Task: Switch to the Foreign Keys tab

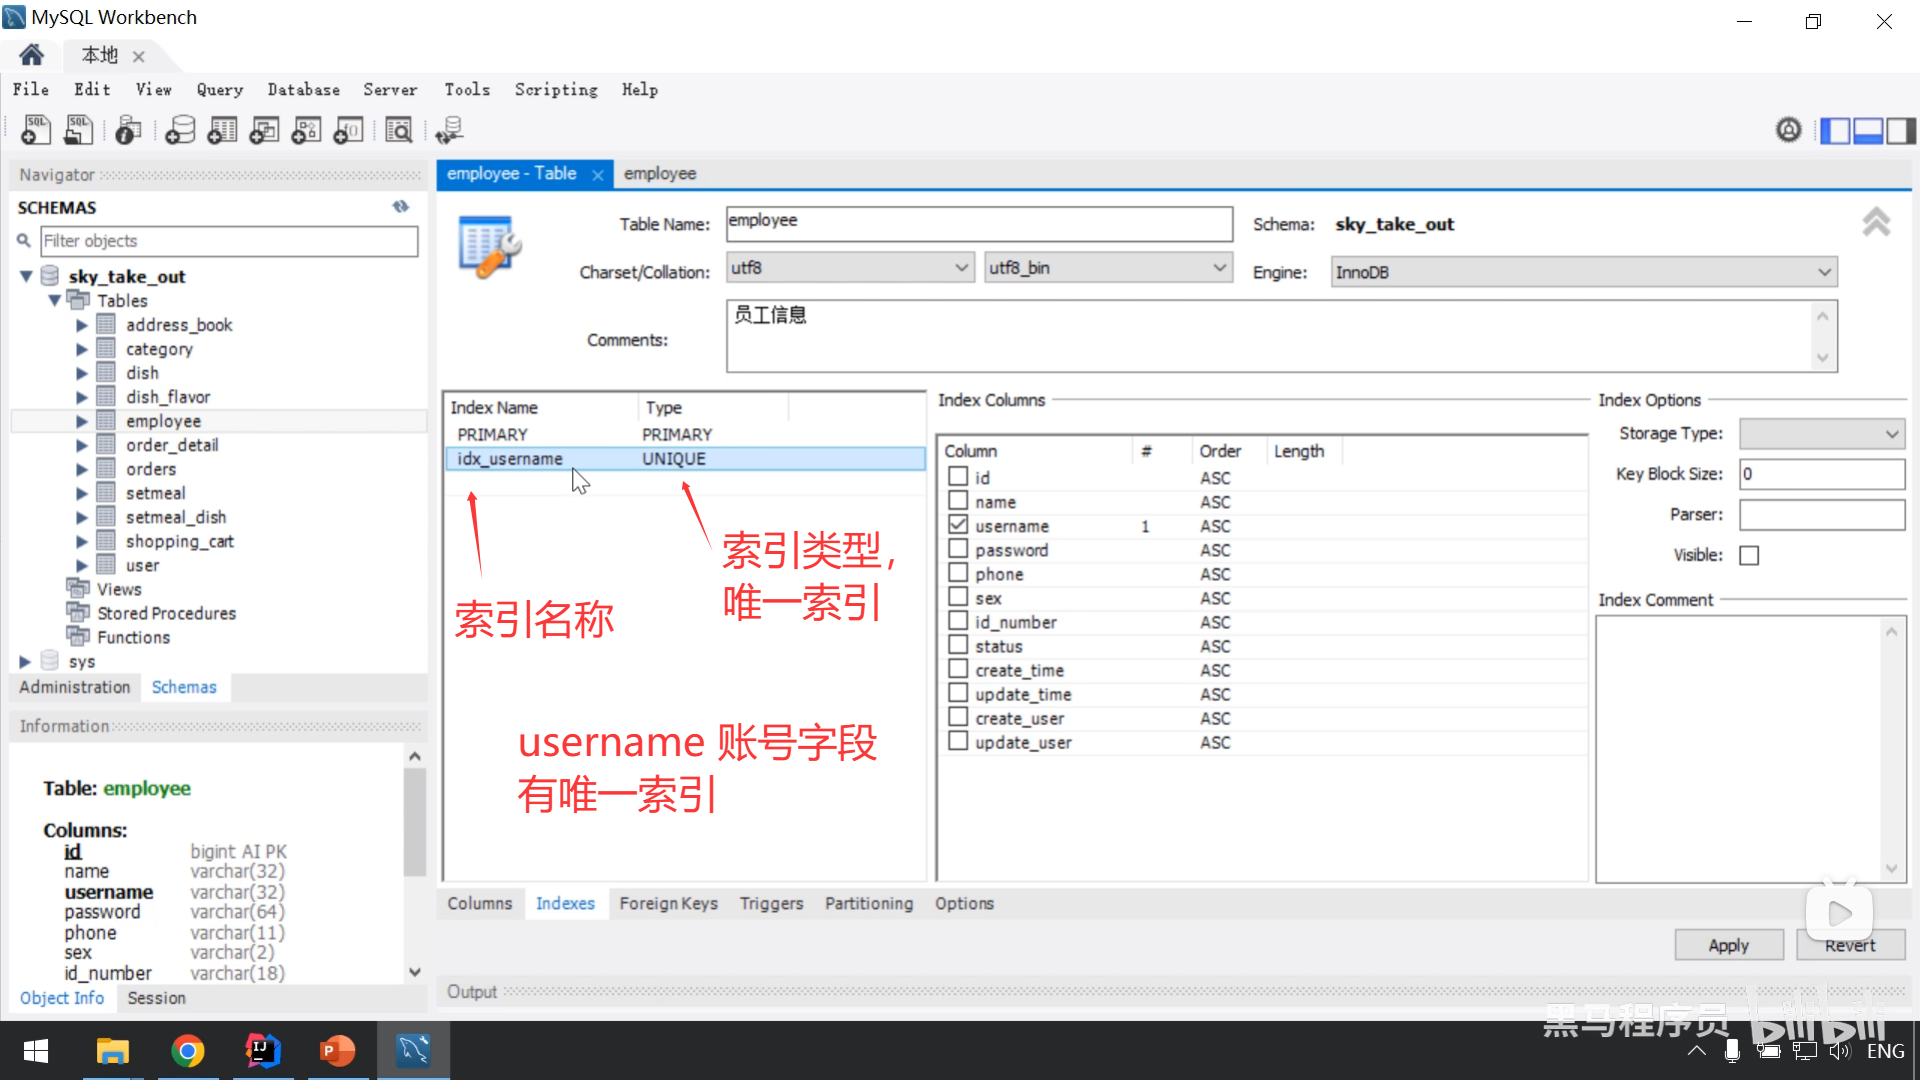Action: point(668,903)
